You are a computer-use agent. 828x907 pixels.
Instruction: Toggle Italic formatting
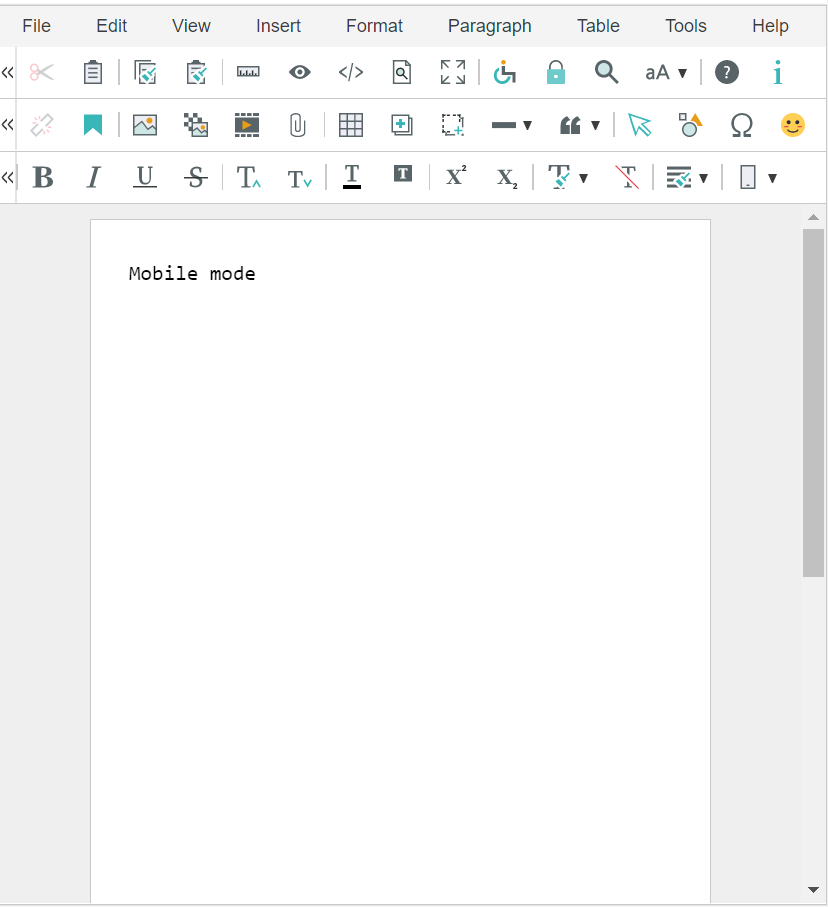93,178
